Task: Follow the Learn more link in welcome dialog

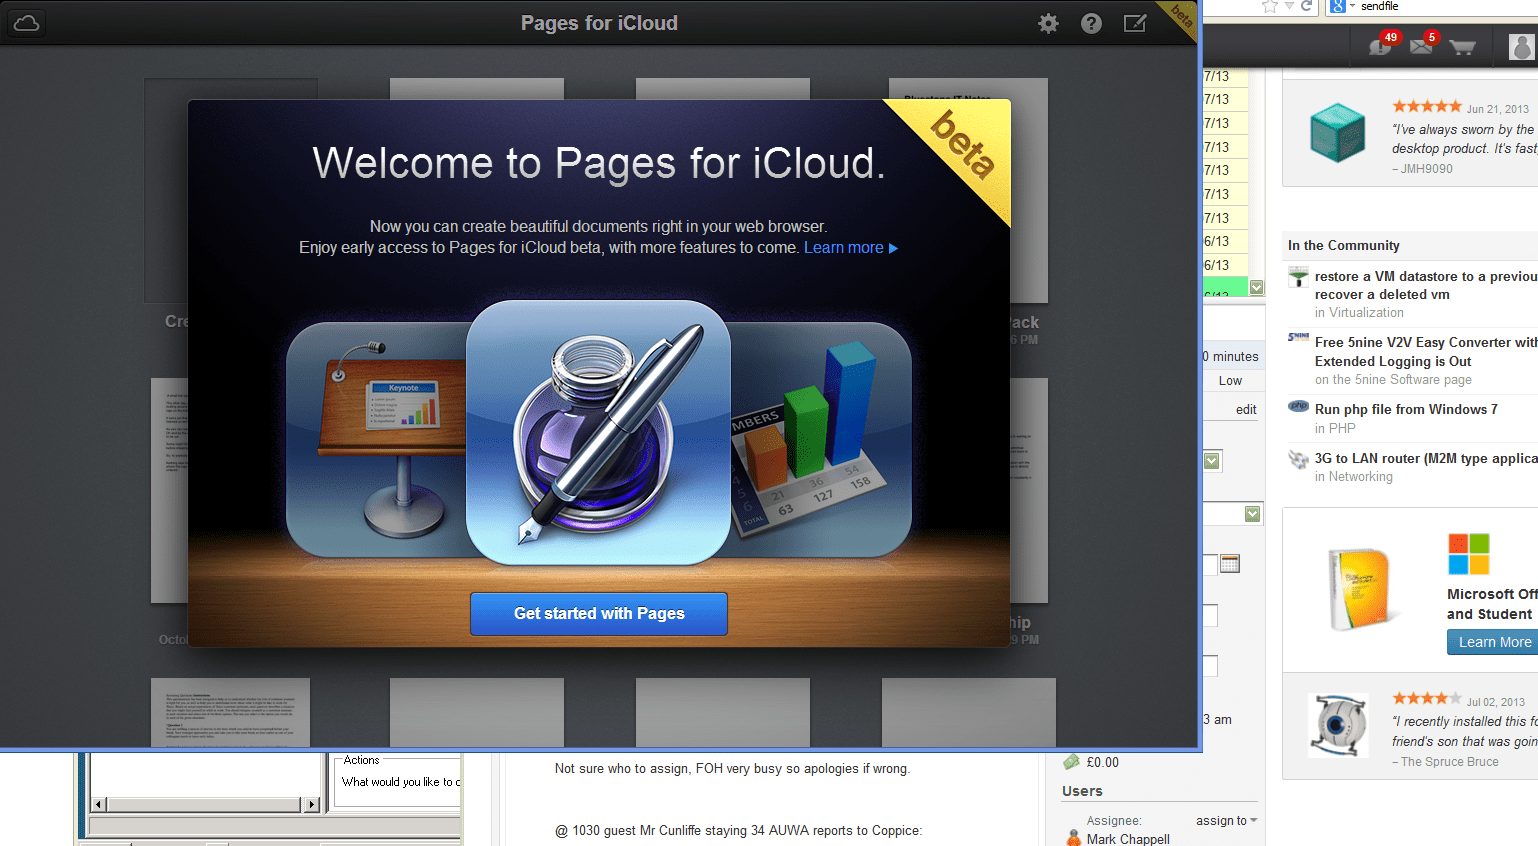Action: pyautogui.click(x=851, y=248)
